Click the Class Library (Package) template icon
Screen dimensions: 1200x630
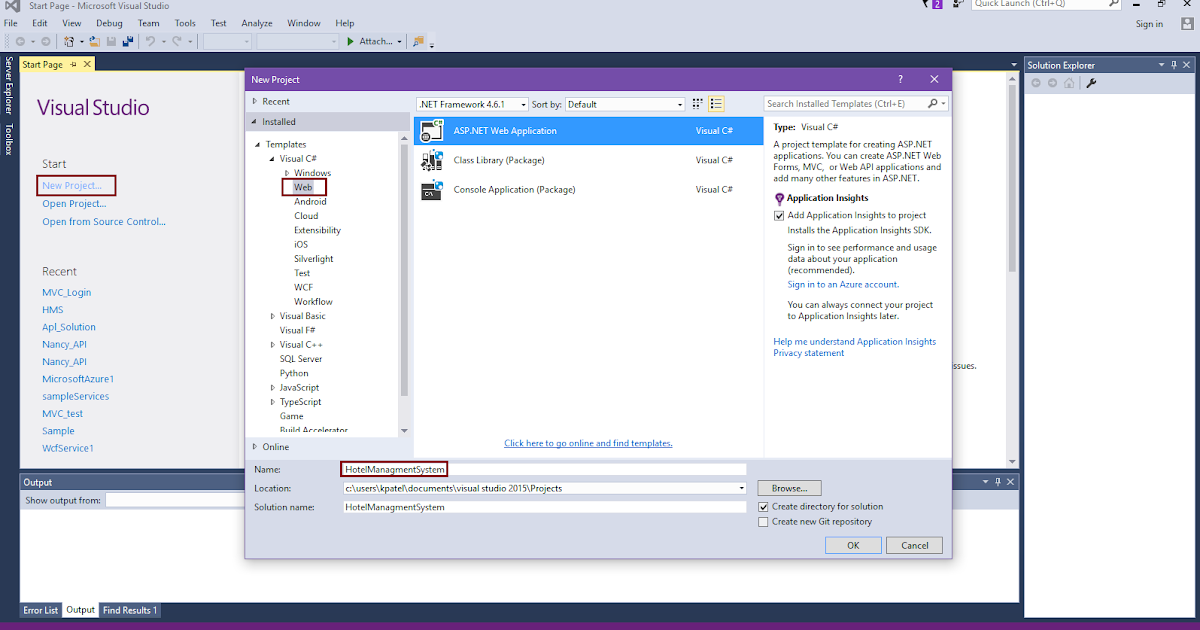pos(432,160)
